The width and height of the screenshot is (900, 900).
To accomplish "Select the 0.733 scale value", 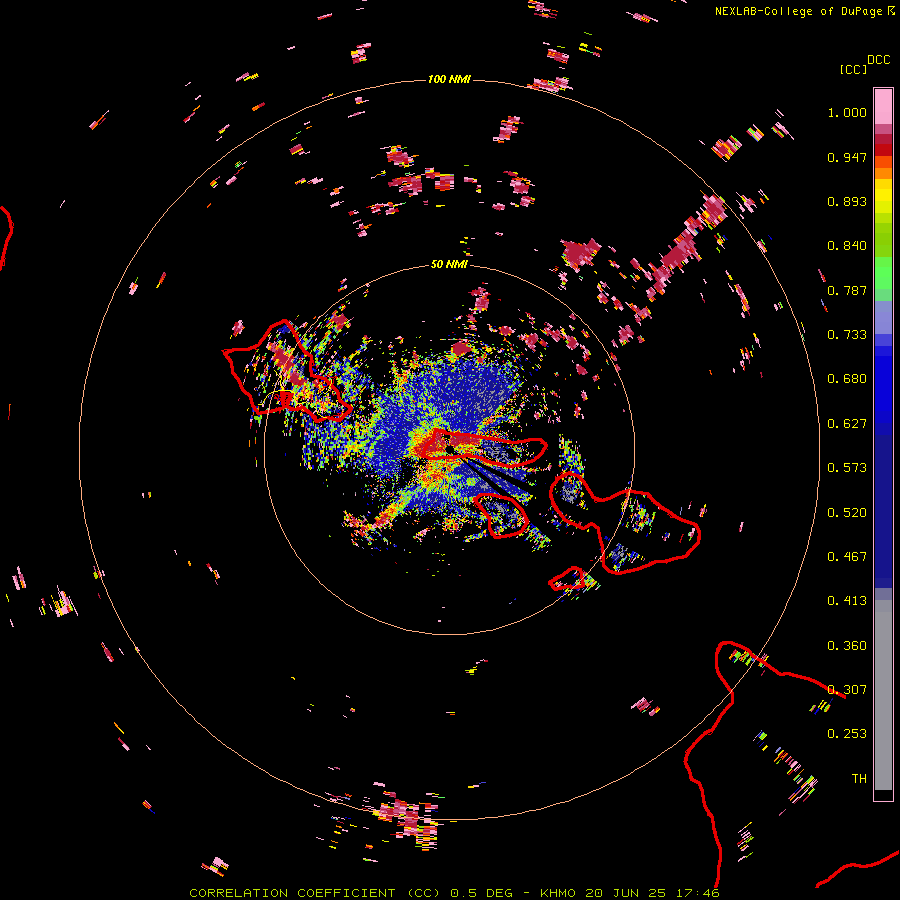I will [x=847, y=335].
